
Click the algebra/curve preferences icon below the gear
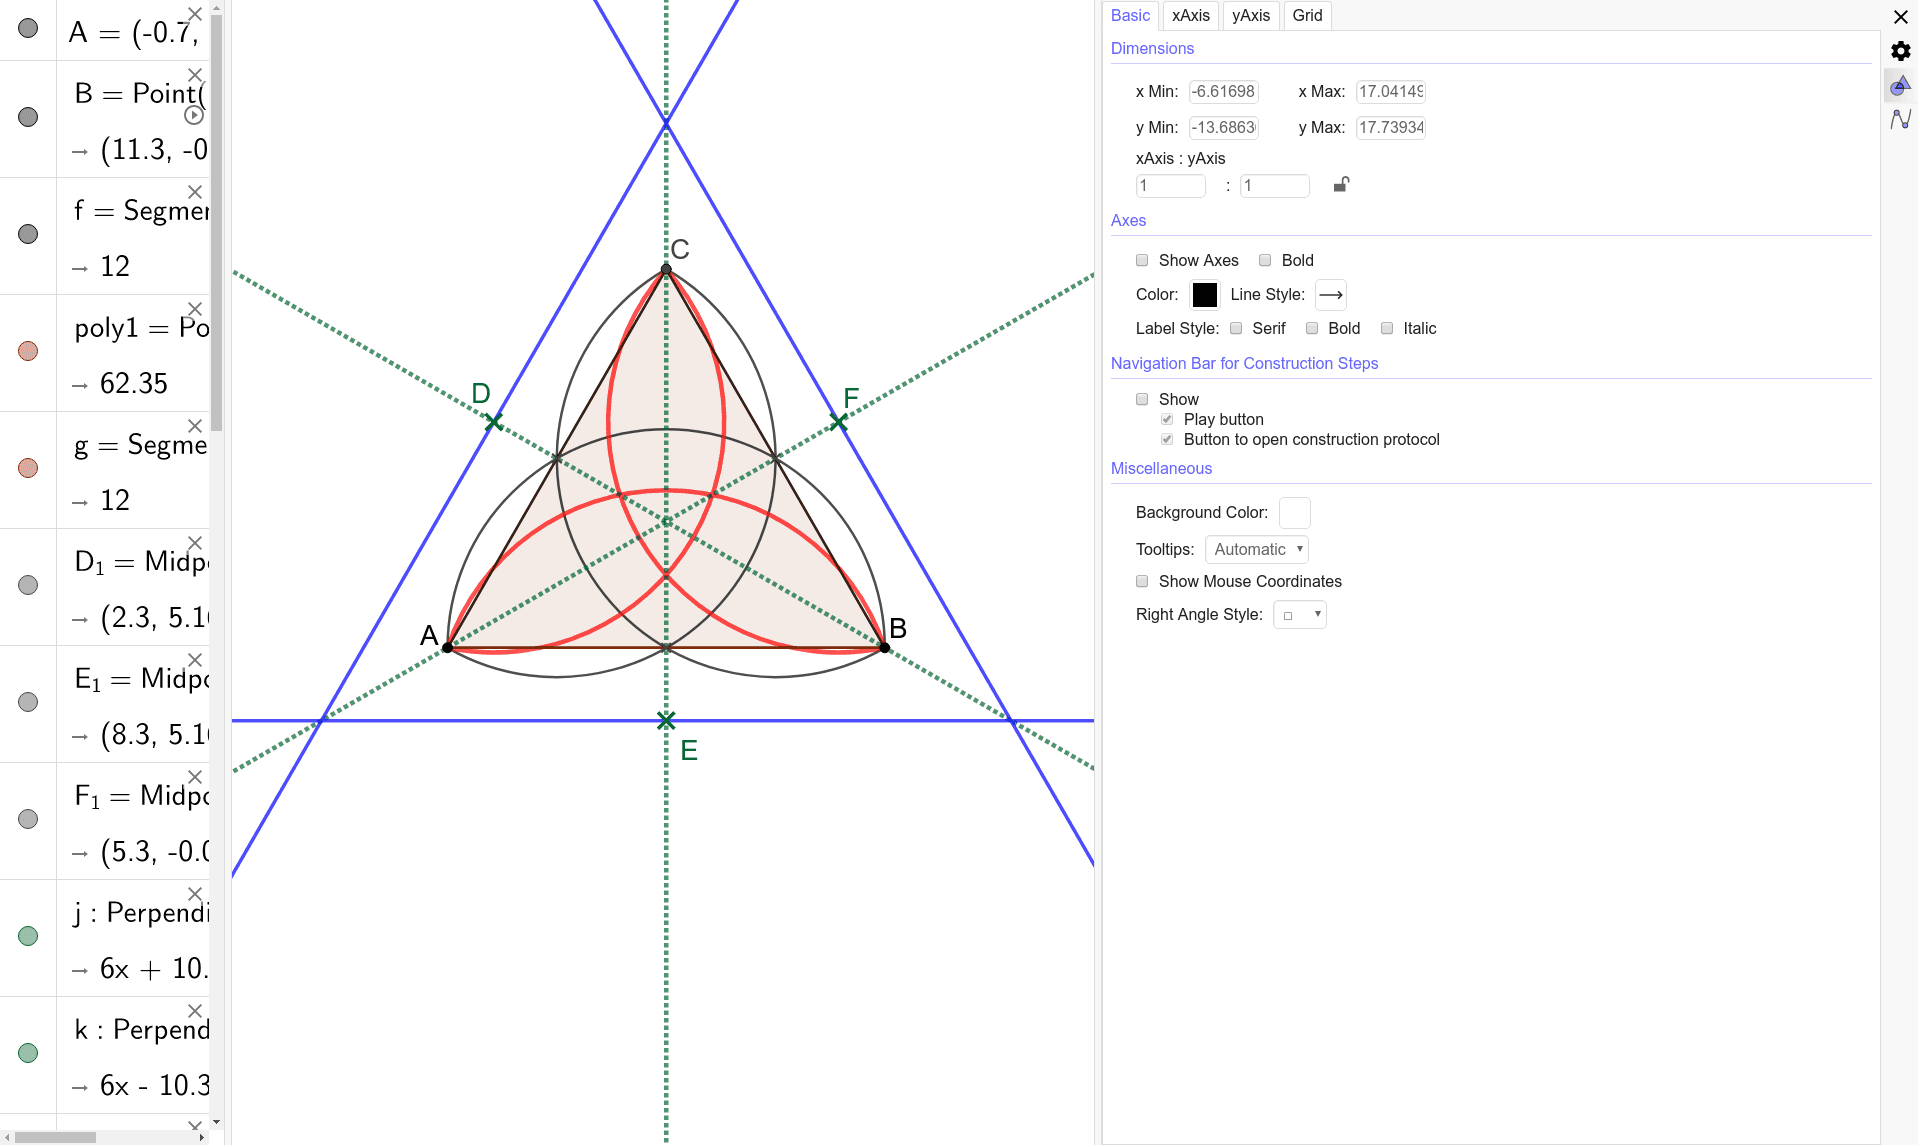tap(1899, 121)
